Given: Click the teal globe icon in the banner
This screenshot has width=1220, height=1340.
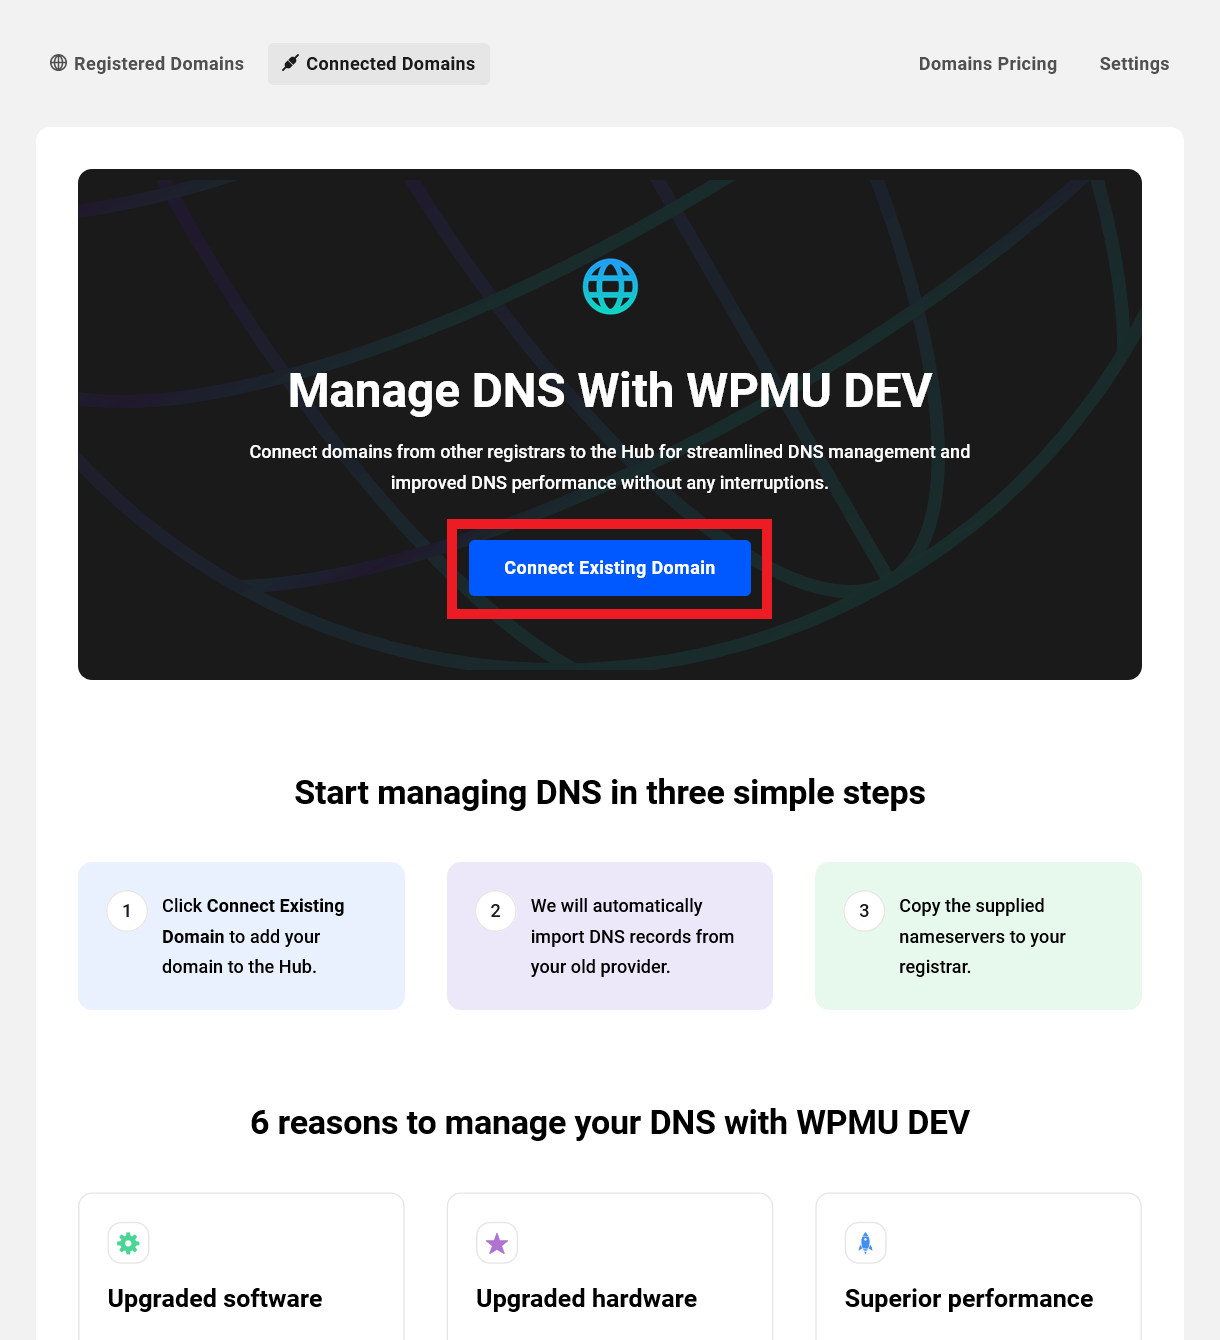Looking at the screenshot, I should (610, 287).
